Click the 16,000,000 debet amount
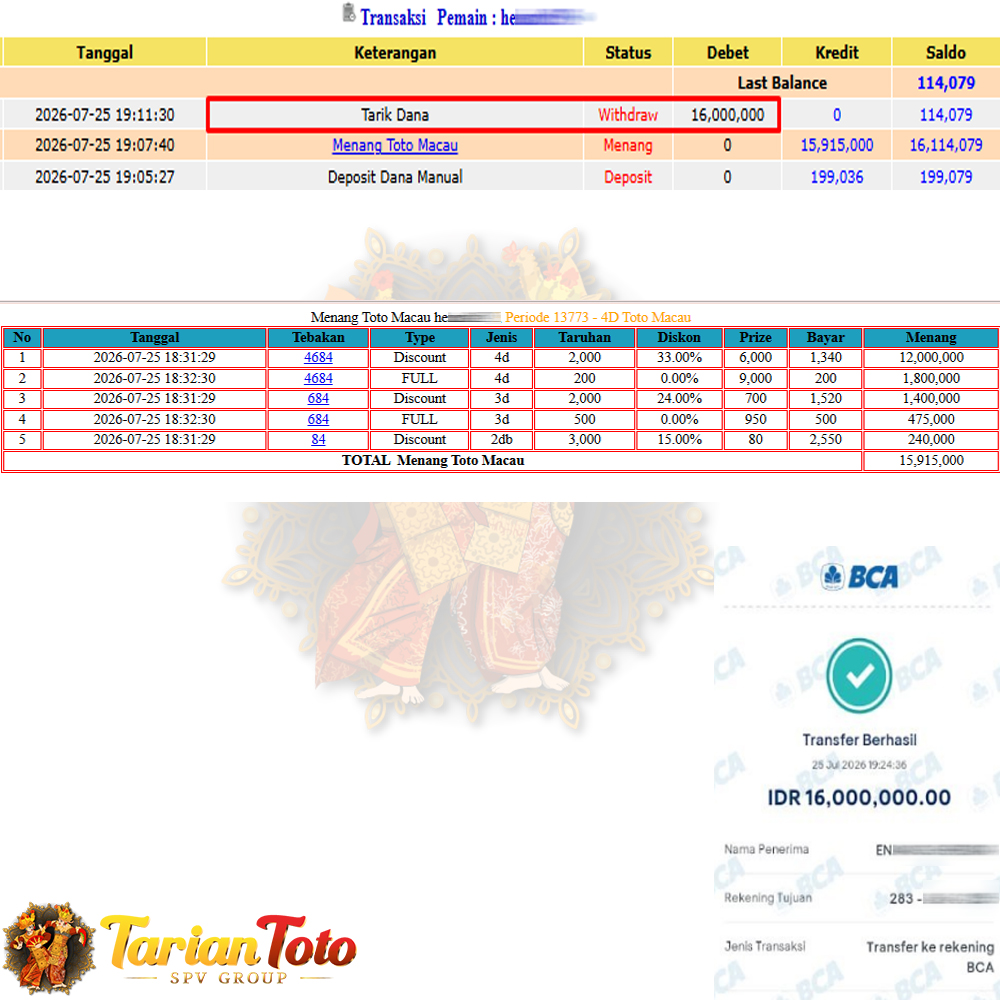Screen dimensions: 1000x1000 [x=728, y=115]
